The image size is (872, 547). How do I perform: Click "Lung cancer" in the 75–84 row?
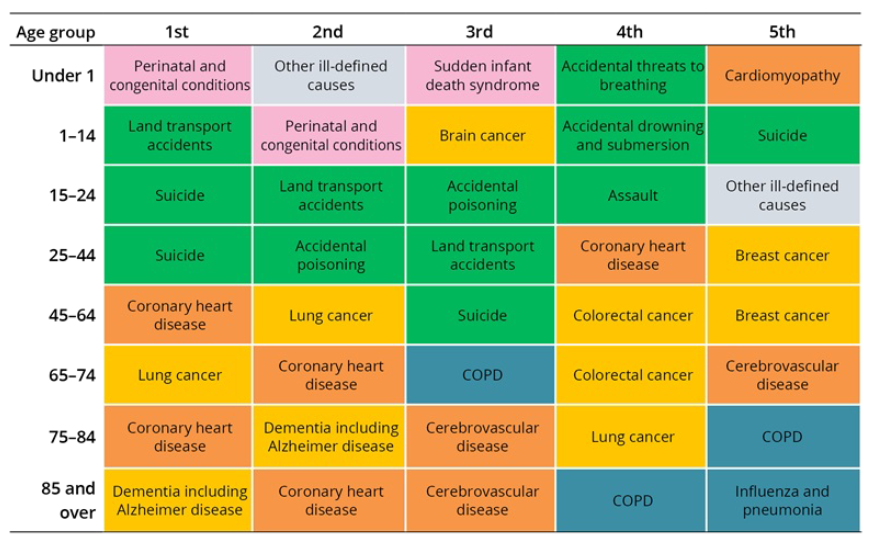[632, 437]
